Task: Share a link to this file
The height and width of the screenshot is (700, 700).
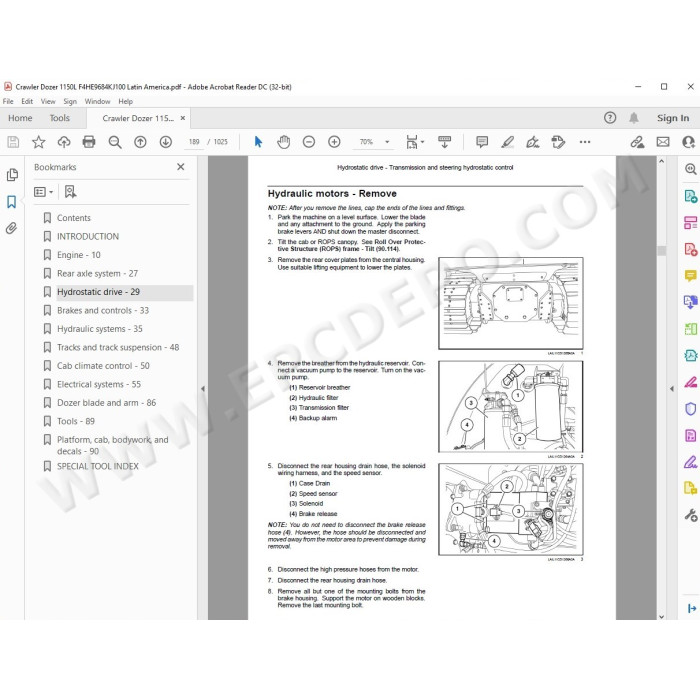Action: [637, 142]
